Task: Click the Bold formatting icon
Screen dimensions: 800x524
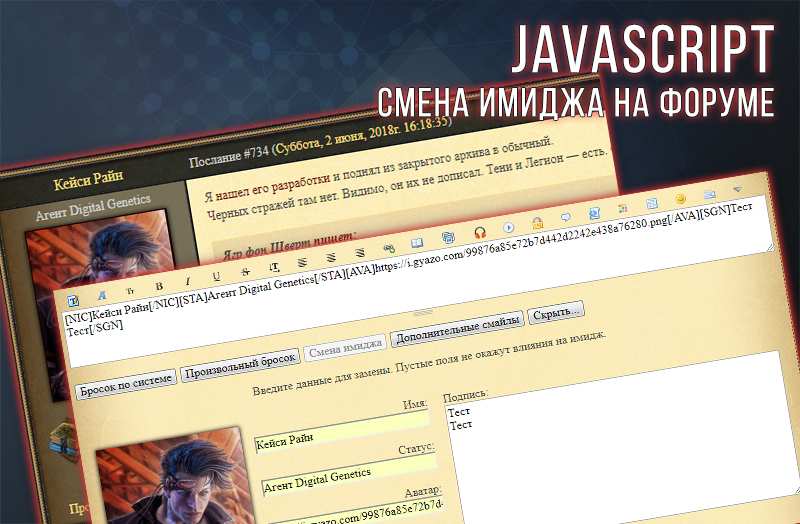Action: 158,285
